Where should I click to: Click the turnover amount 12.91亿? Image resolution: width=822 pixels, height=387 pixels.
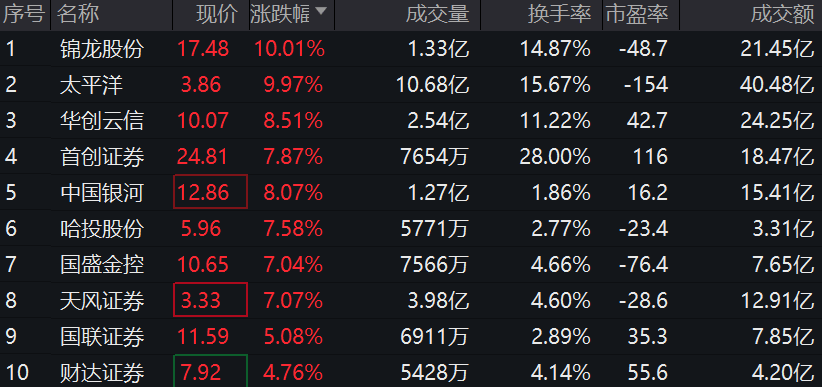[777, 300]
